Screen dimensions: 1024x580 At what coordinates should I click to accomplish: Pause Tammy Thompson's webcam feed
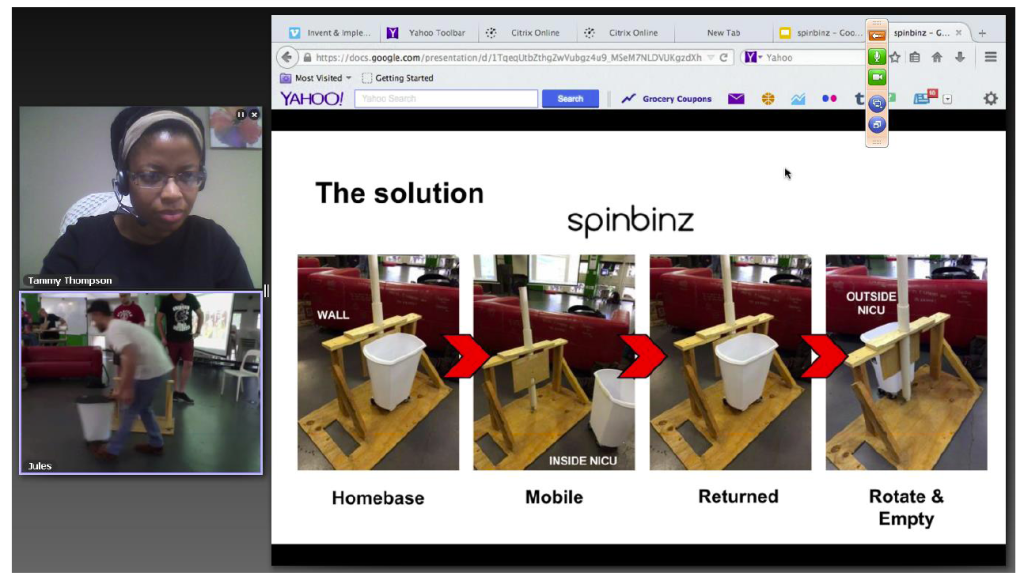point(241,115)
